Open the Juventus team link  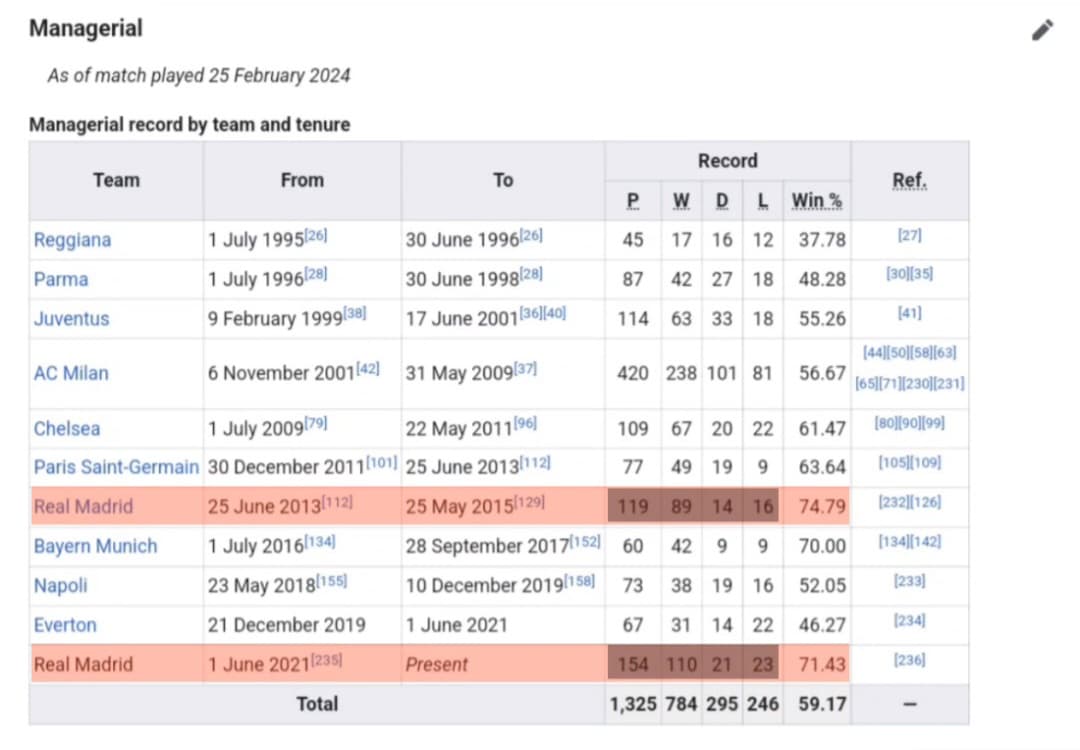(72, 319)
